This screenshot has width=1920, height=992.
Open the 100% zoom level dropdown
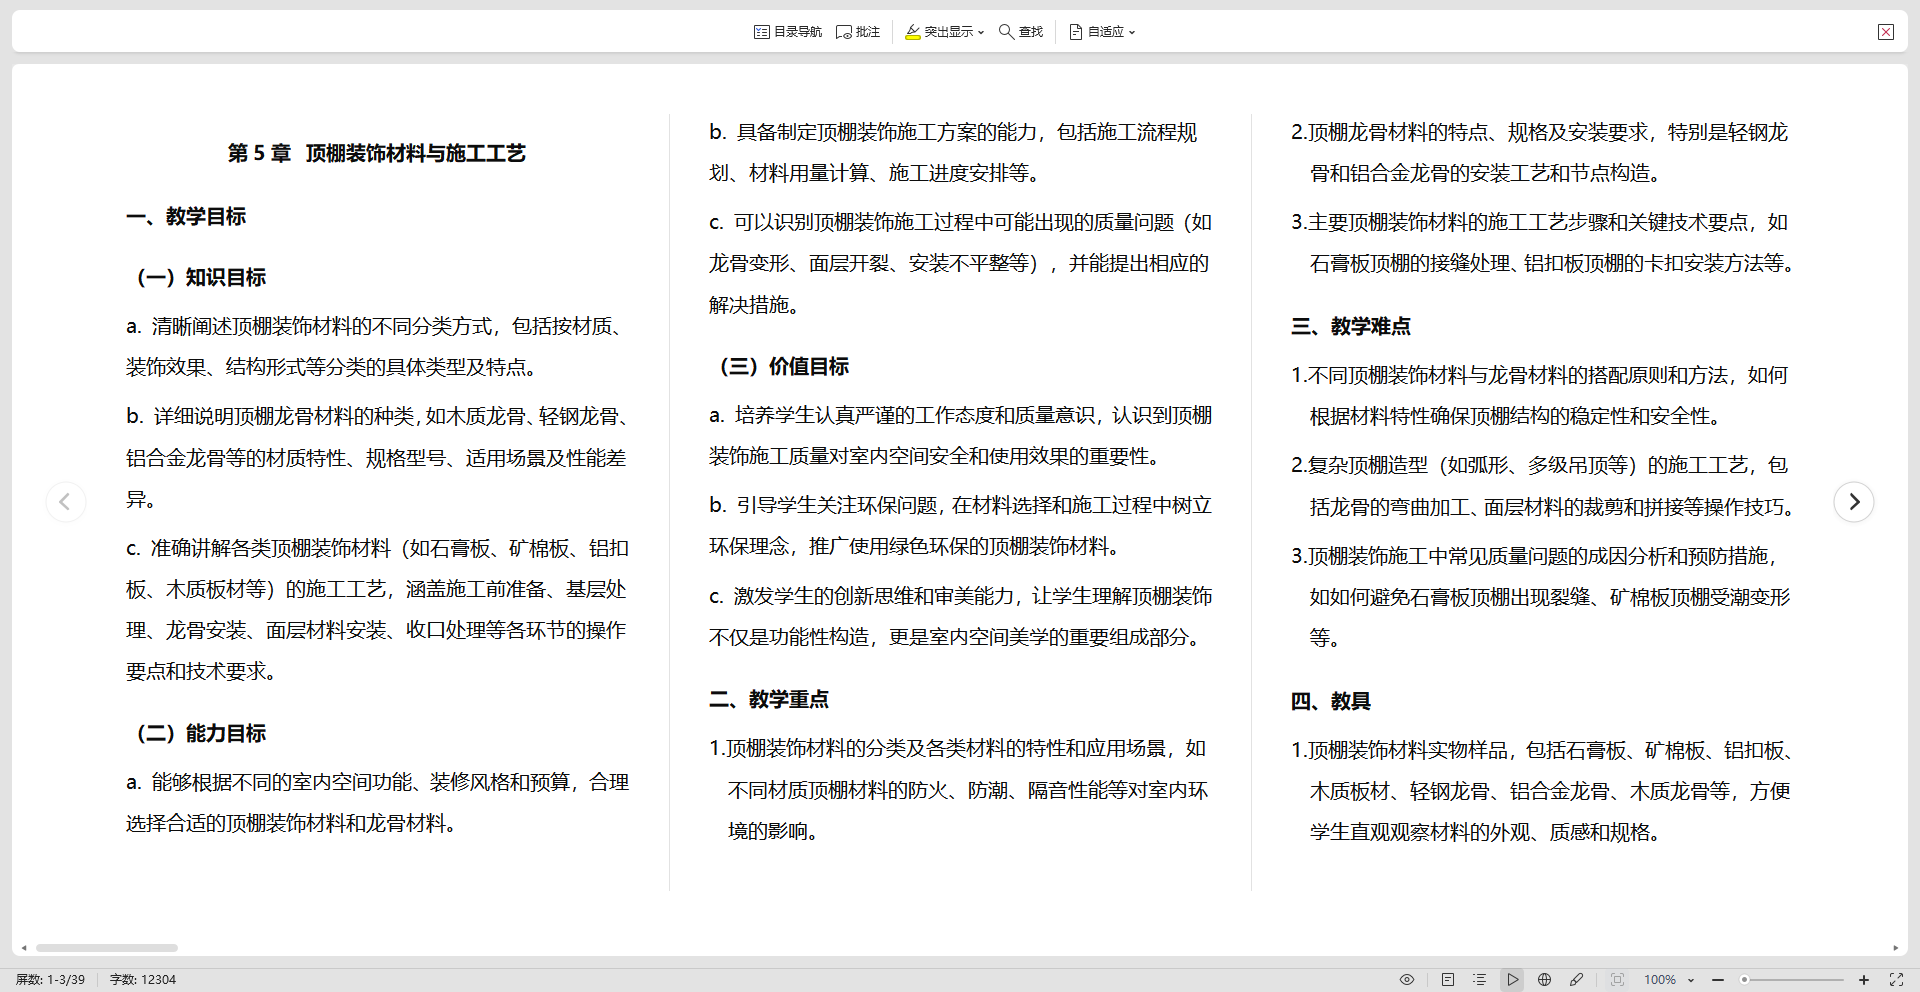tap(1668, 980)
